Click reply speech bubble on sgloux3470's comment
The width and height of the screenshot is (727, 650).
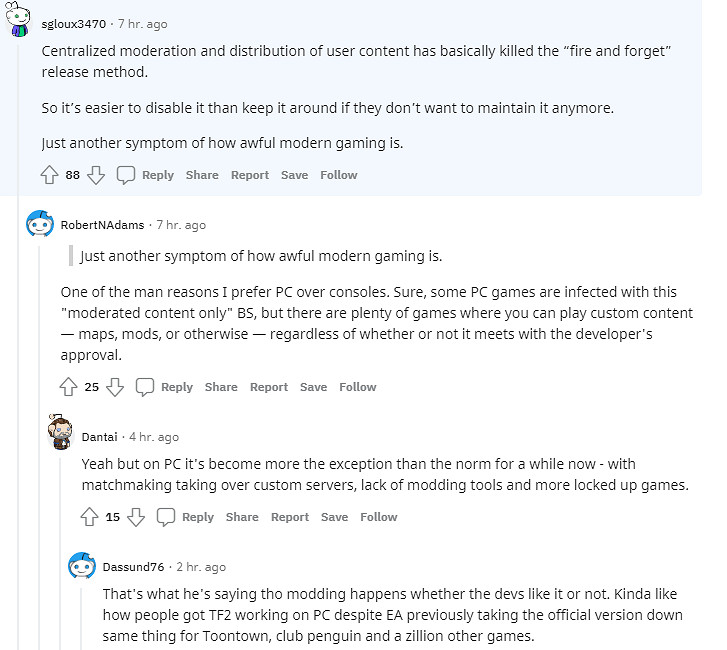[126, 175]
